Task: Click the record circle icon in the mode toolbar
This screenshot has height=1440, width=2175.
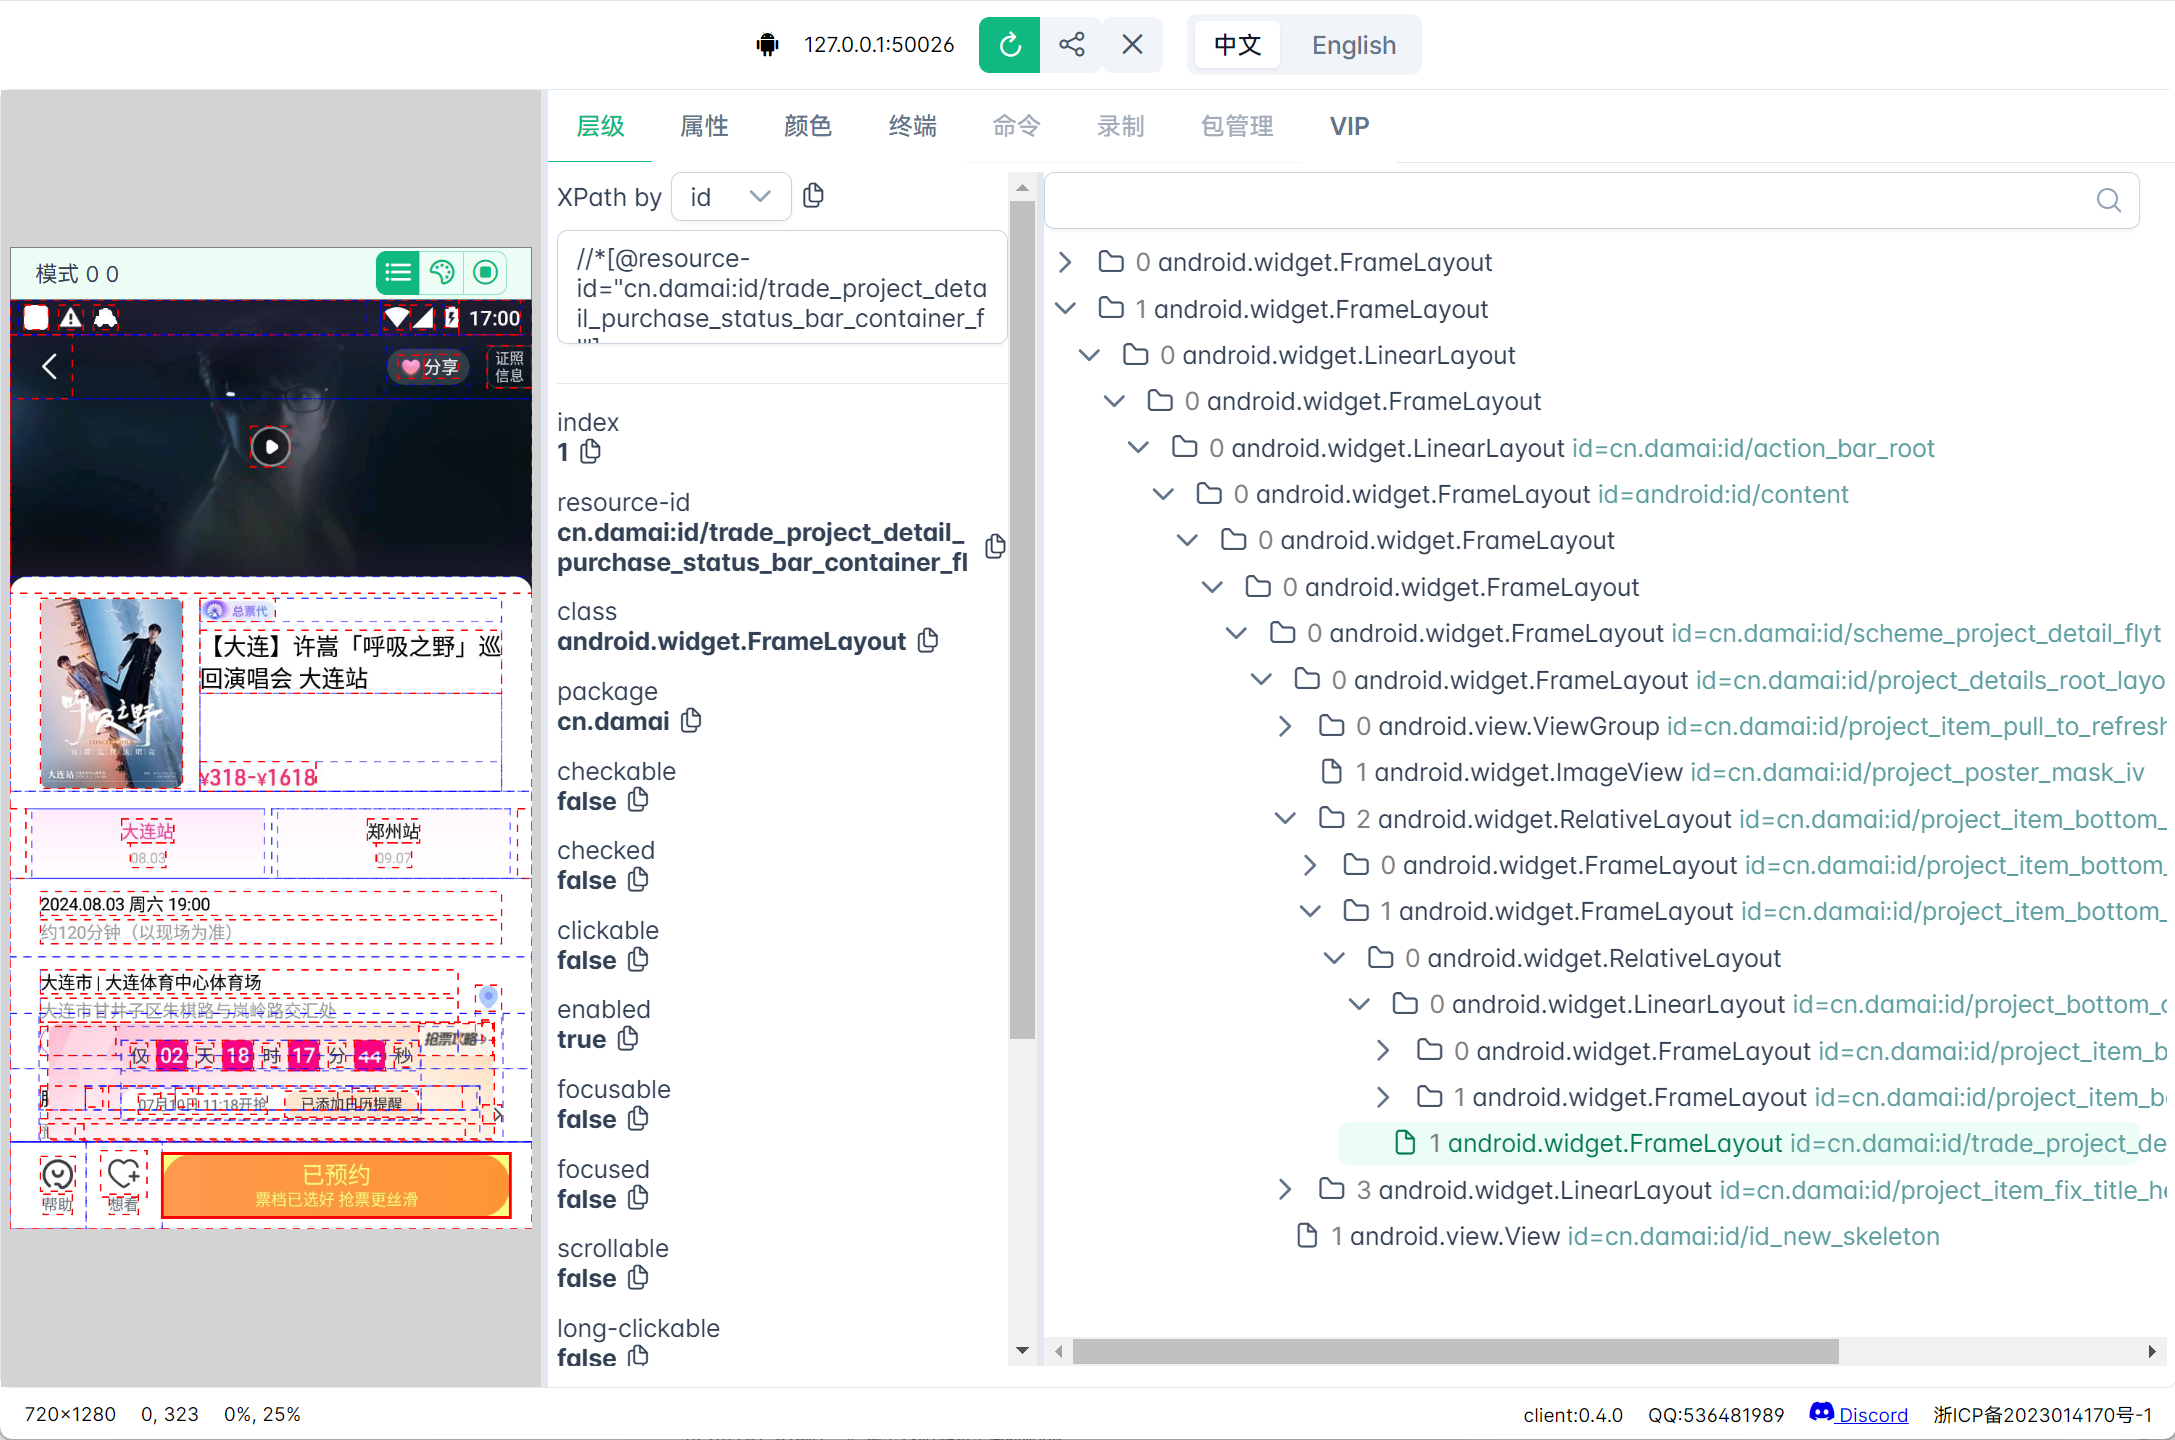Action: click(485, 273)
